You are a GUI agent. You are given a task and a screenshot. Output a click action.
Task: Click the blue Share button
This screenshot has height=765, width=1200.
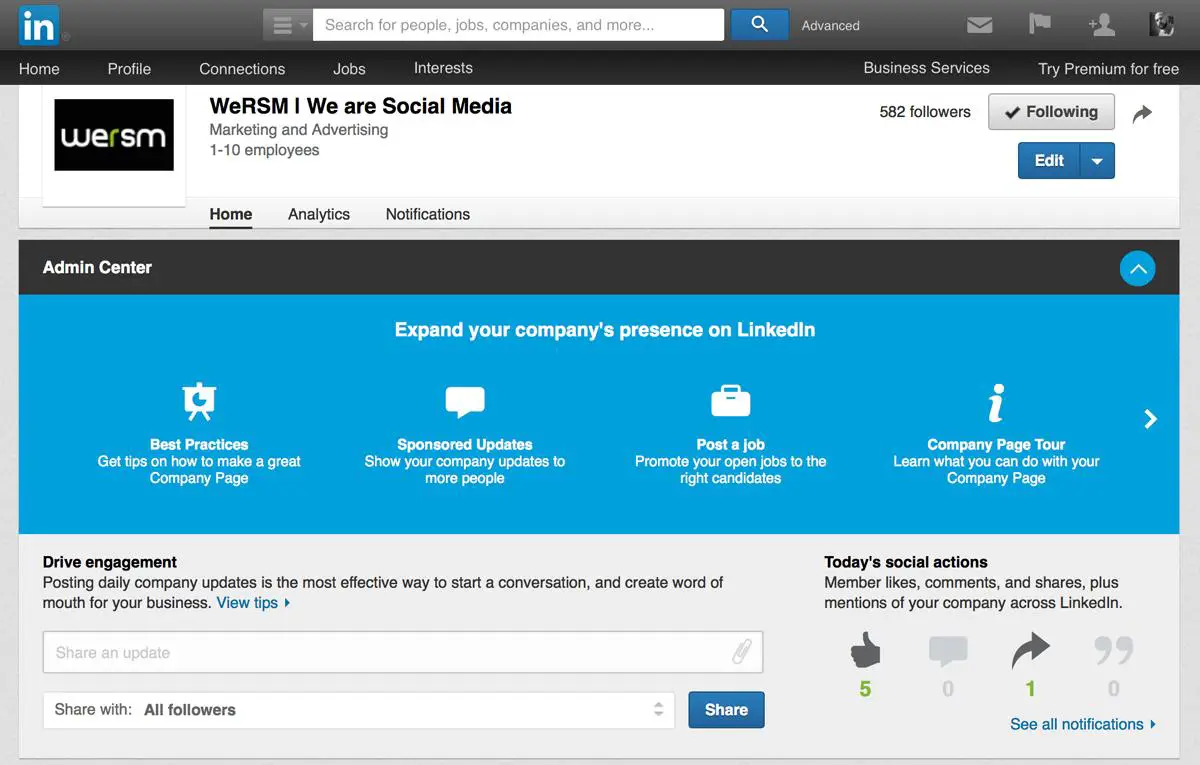[x=726, y=710]
